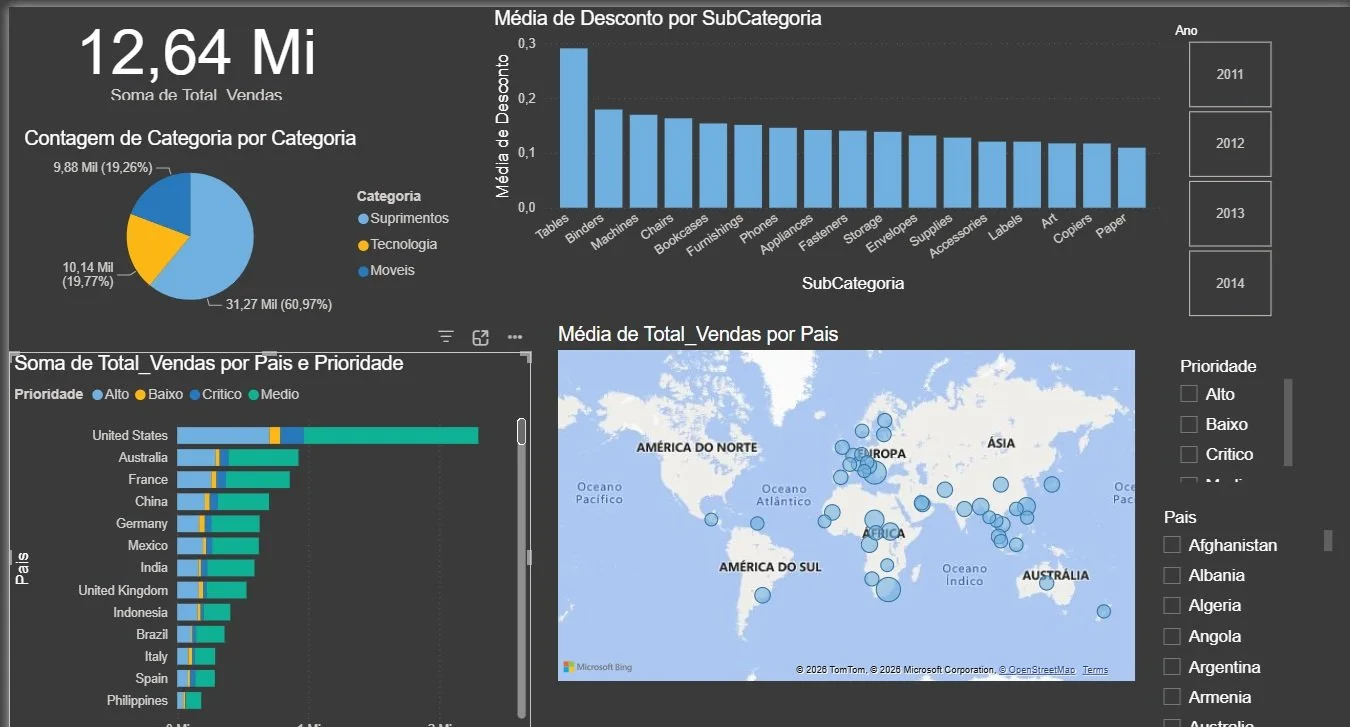
Task: Tick the Critico checkbox in Prioridade slicer
Action: point(1189,454)
